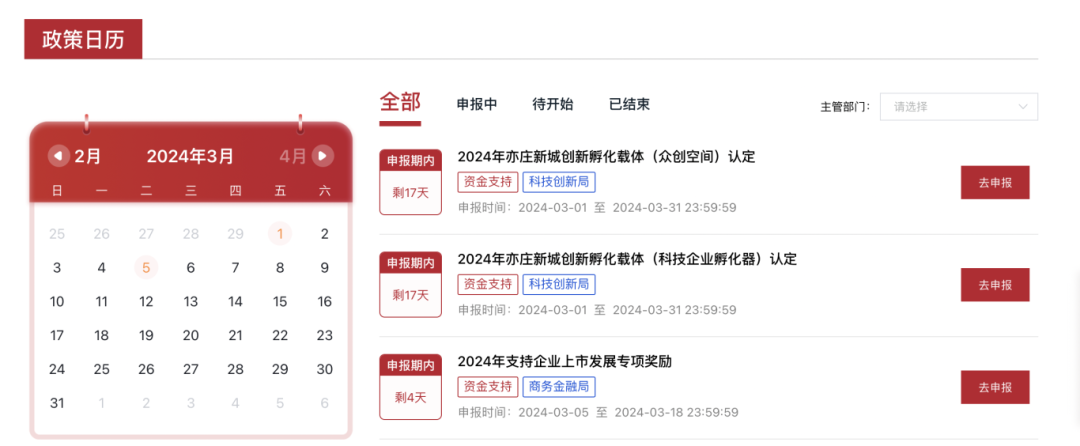Pick March 9 on the calendar
The height and width of the screenshot is (446, 1080).
point(324,268)
